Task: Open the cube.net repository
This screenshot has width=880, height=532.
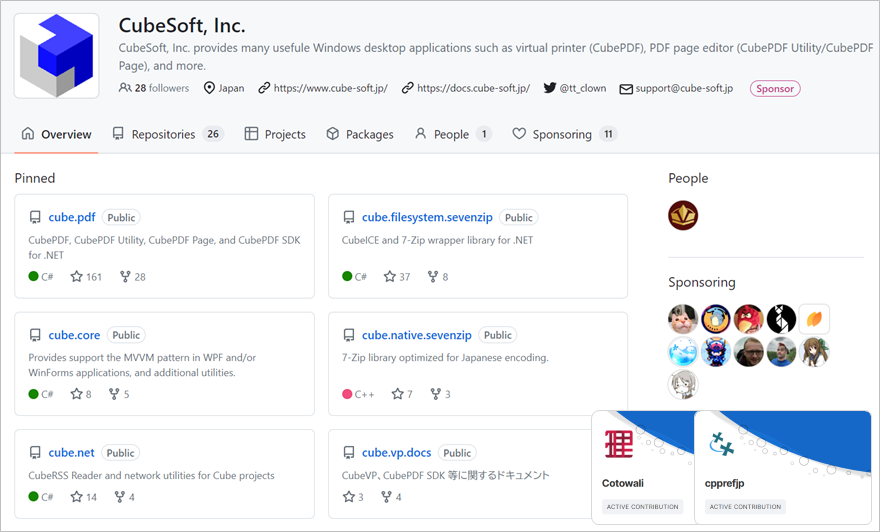Action: point(71,452)
